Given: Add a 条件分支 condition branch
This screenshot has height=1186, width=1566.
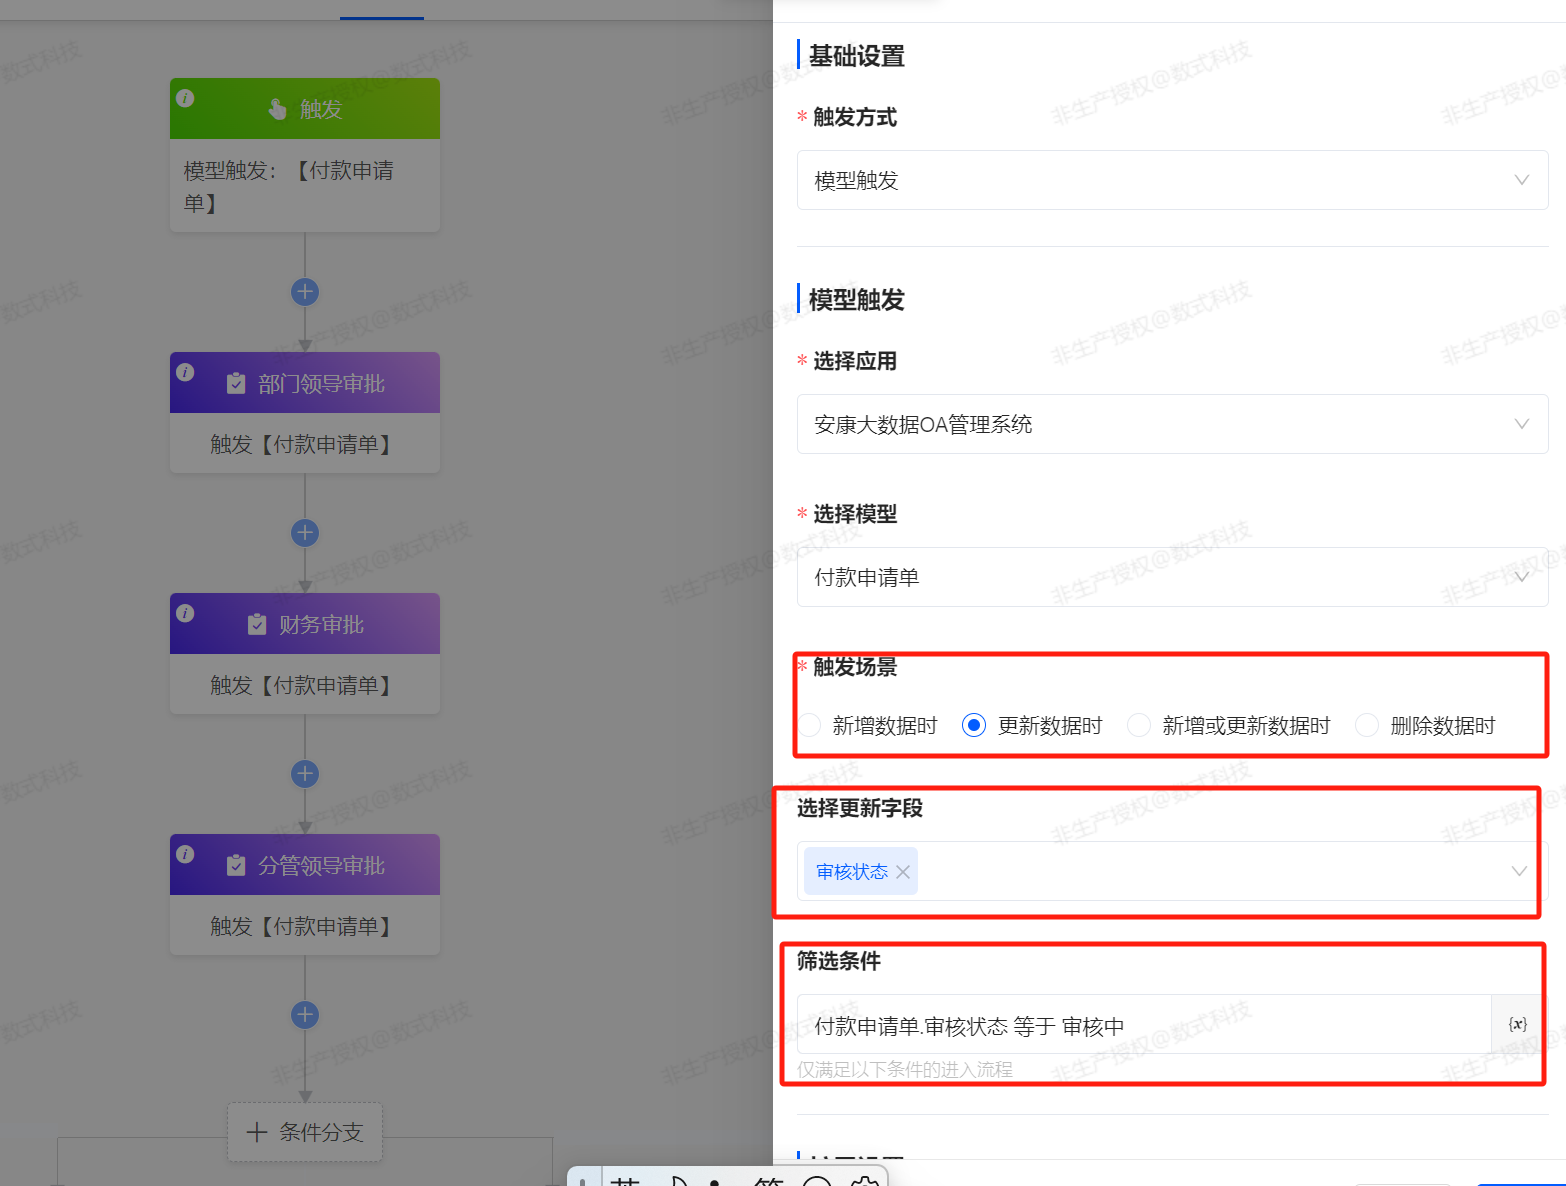Looking at the screenshot, I should coord(305,1132).
